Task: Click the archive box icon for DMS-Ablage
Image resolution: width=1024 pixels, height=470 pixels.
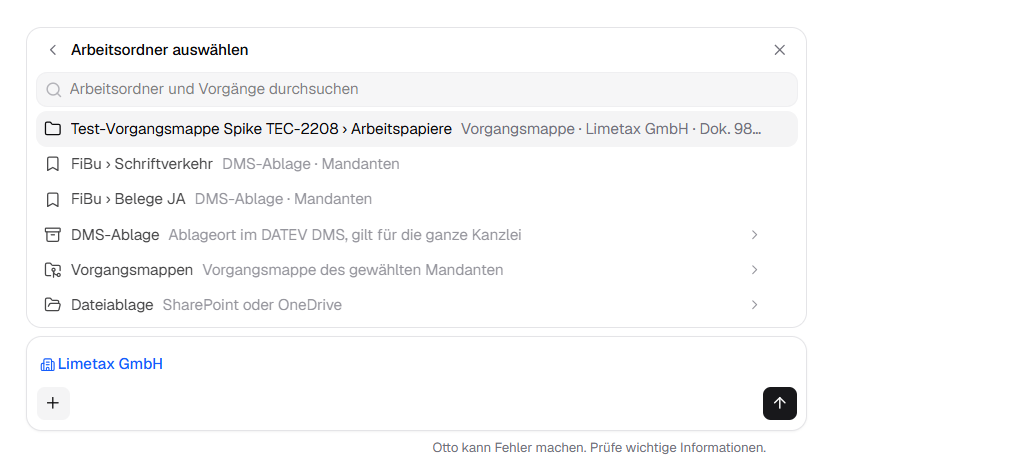Action: pyautogui.click(x=53, y=234)
